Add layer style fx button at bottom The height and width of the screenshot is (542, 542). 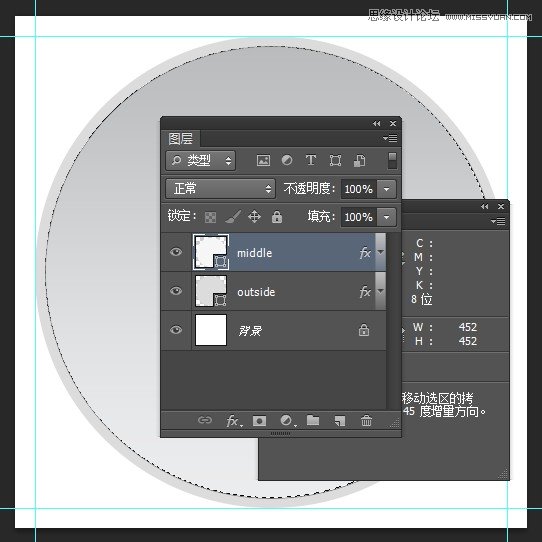234,421
